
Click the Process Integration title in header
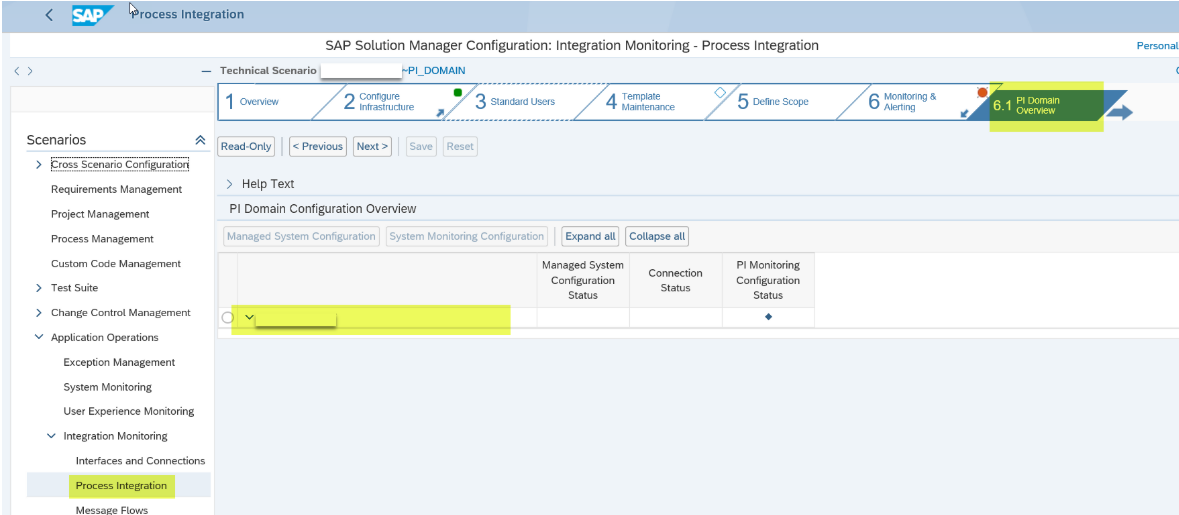click(187, 14)
